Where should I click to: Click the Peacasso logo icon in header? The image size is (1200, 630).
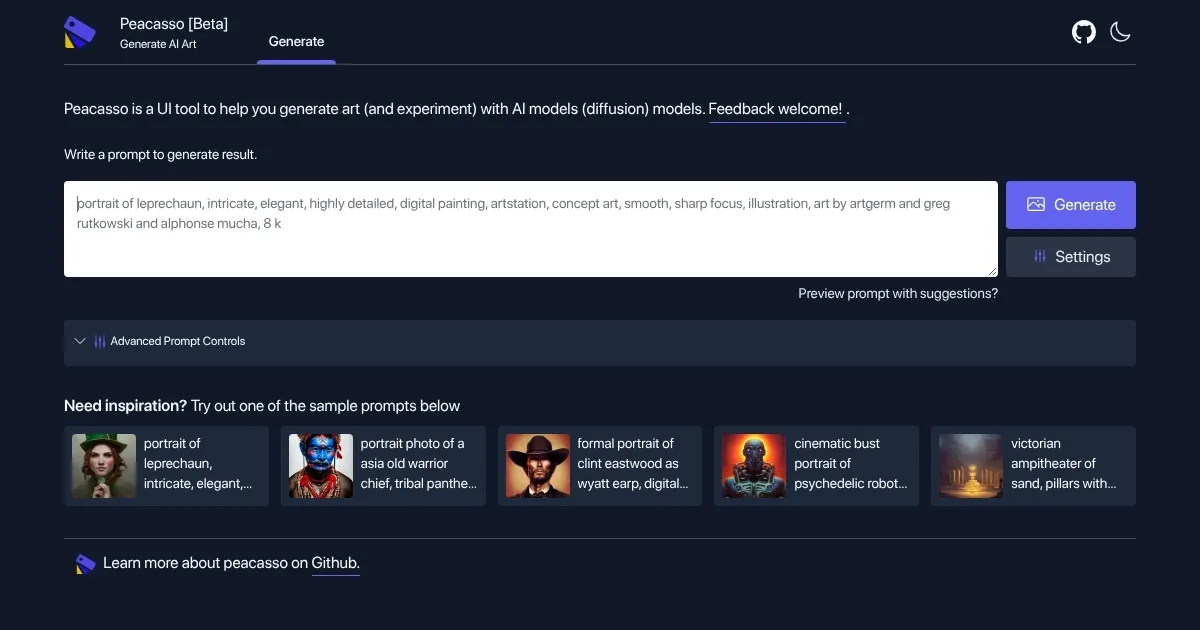(x=80, y=32)
